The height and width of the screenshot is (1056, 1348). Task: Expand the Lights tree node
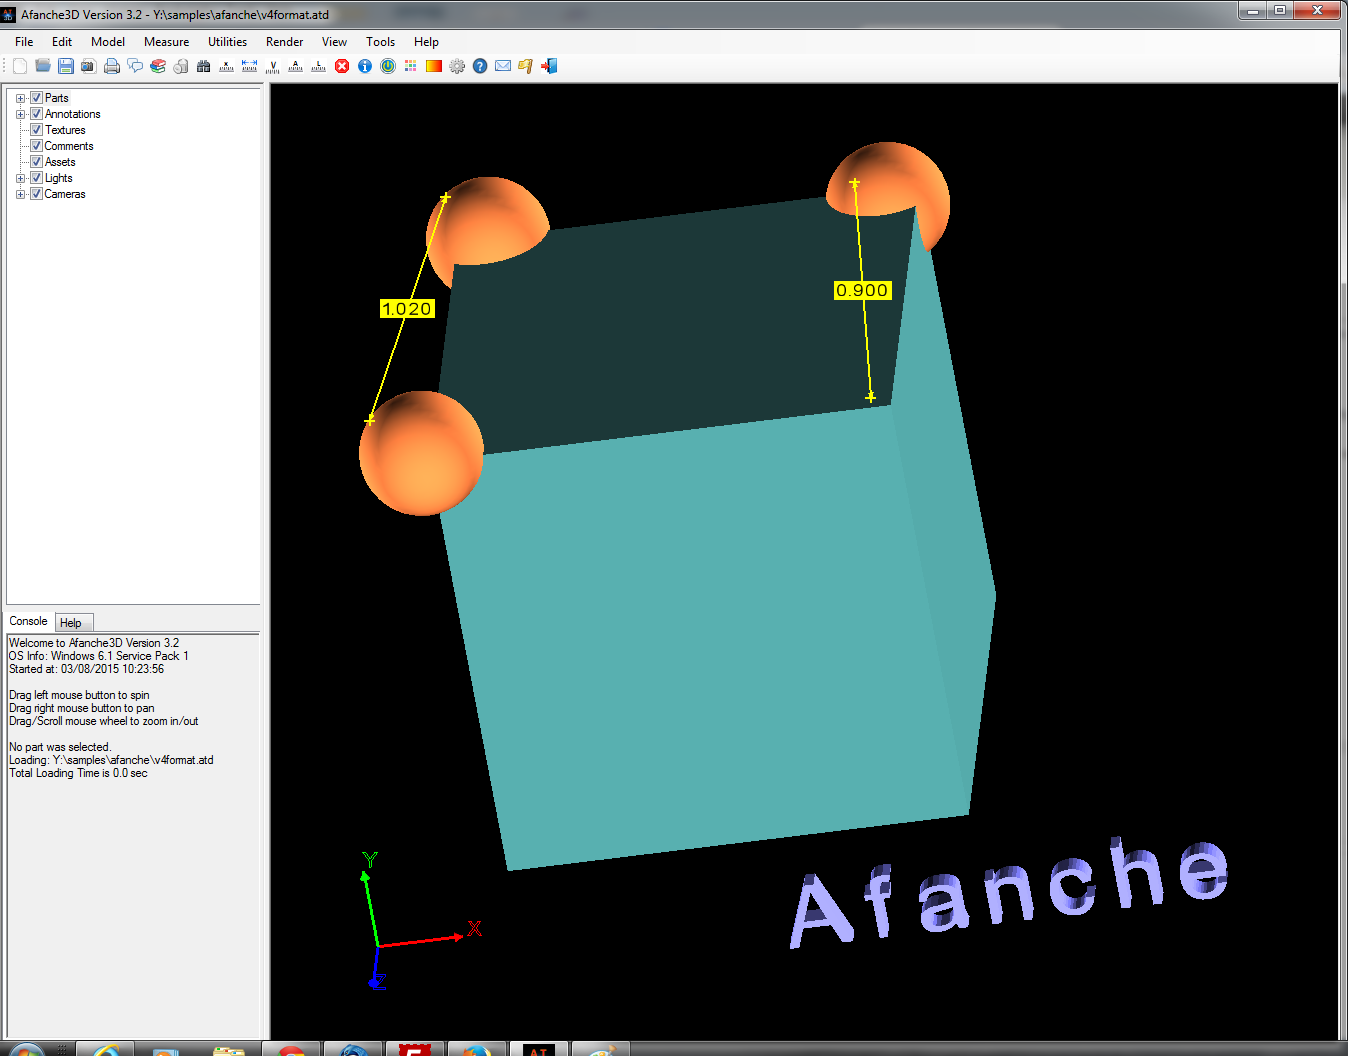point(20,178)
